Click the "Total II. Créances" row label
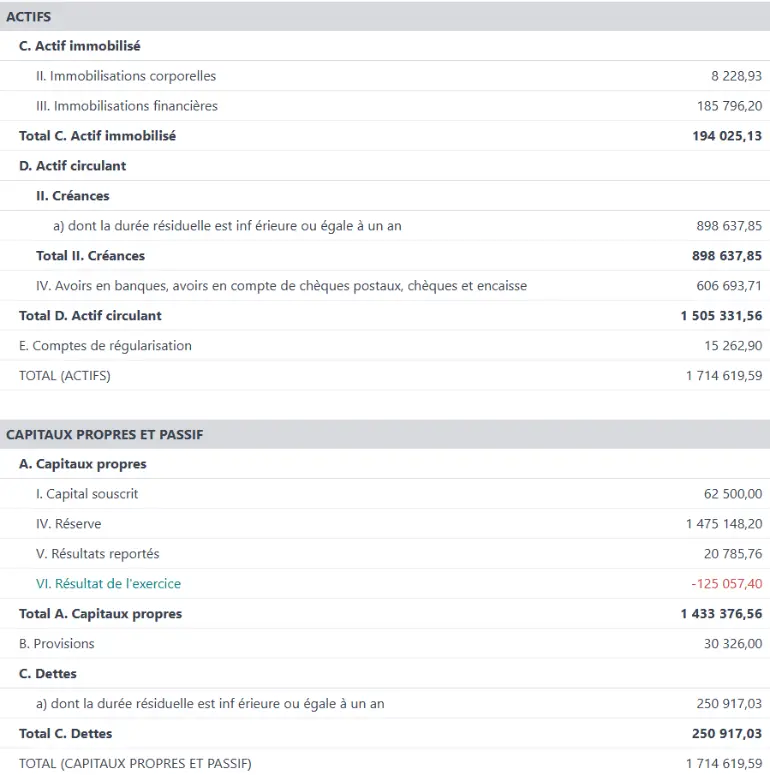Screen dimensions: 770x775 tap(90, 256)
